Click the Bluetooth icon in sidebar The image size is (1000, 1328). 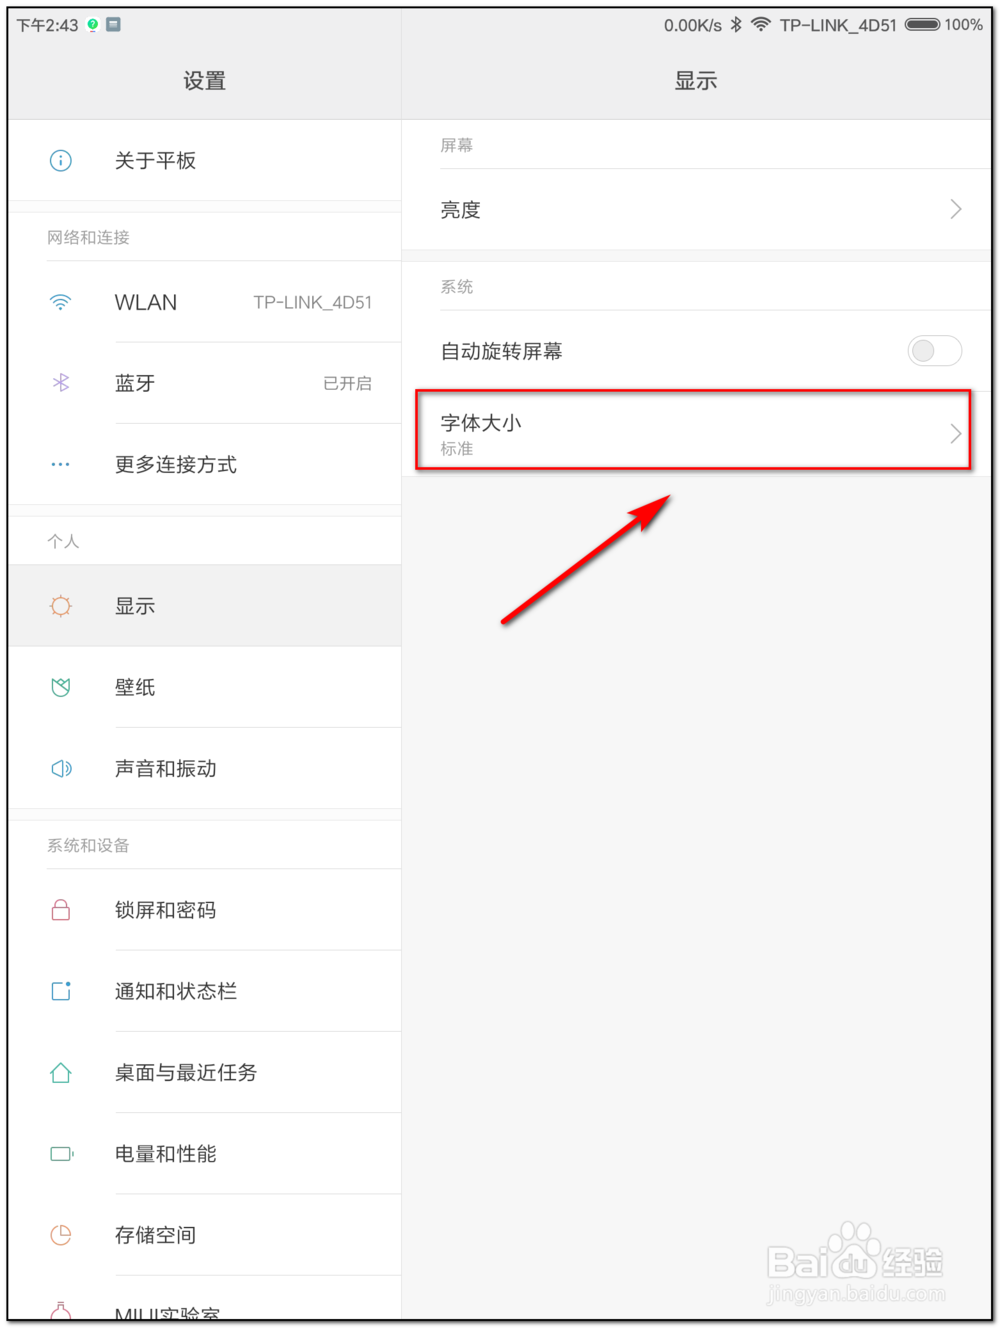click(61, 383)
